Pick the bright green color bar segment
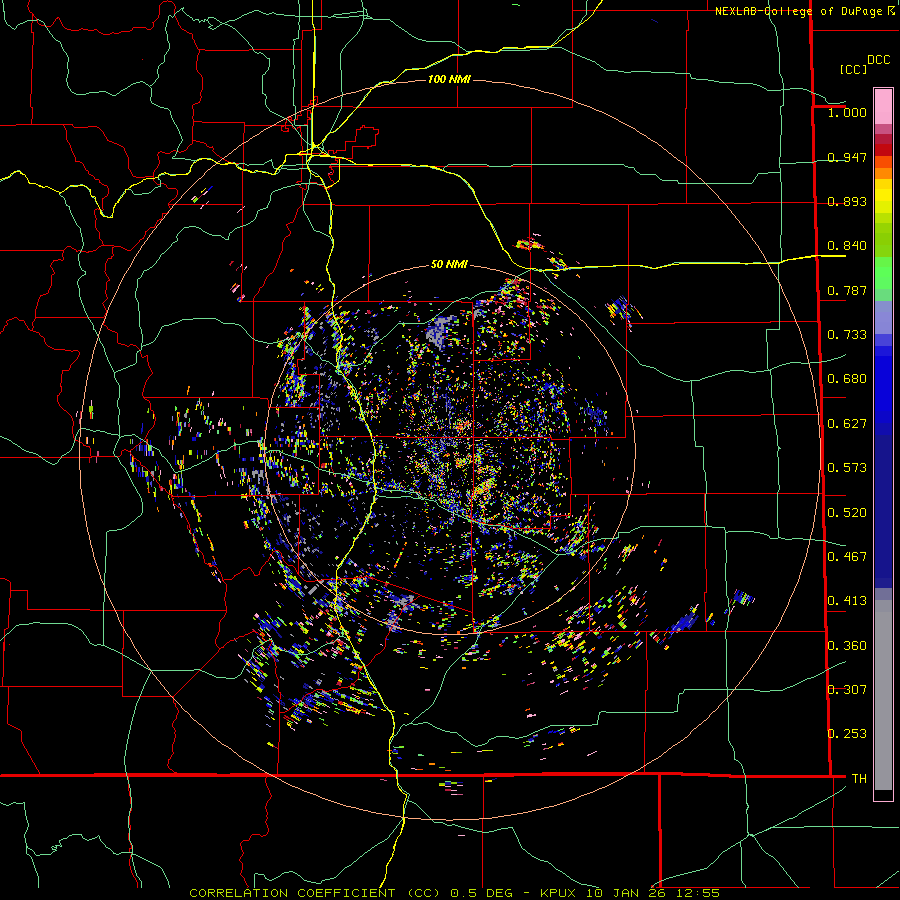900x900 pixels. [x=883, y=273]
